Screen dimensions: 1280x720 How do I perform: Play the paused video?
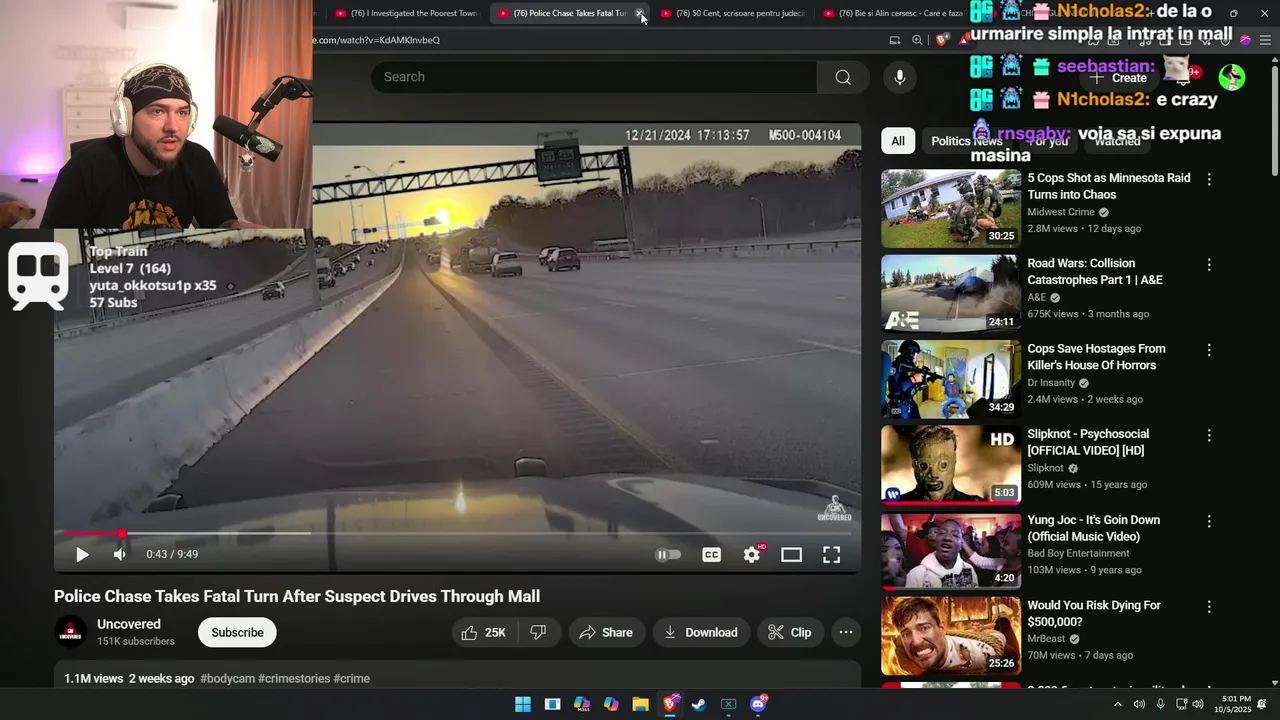[82, 554]
